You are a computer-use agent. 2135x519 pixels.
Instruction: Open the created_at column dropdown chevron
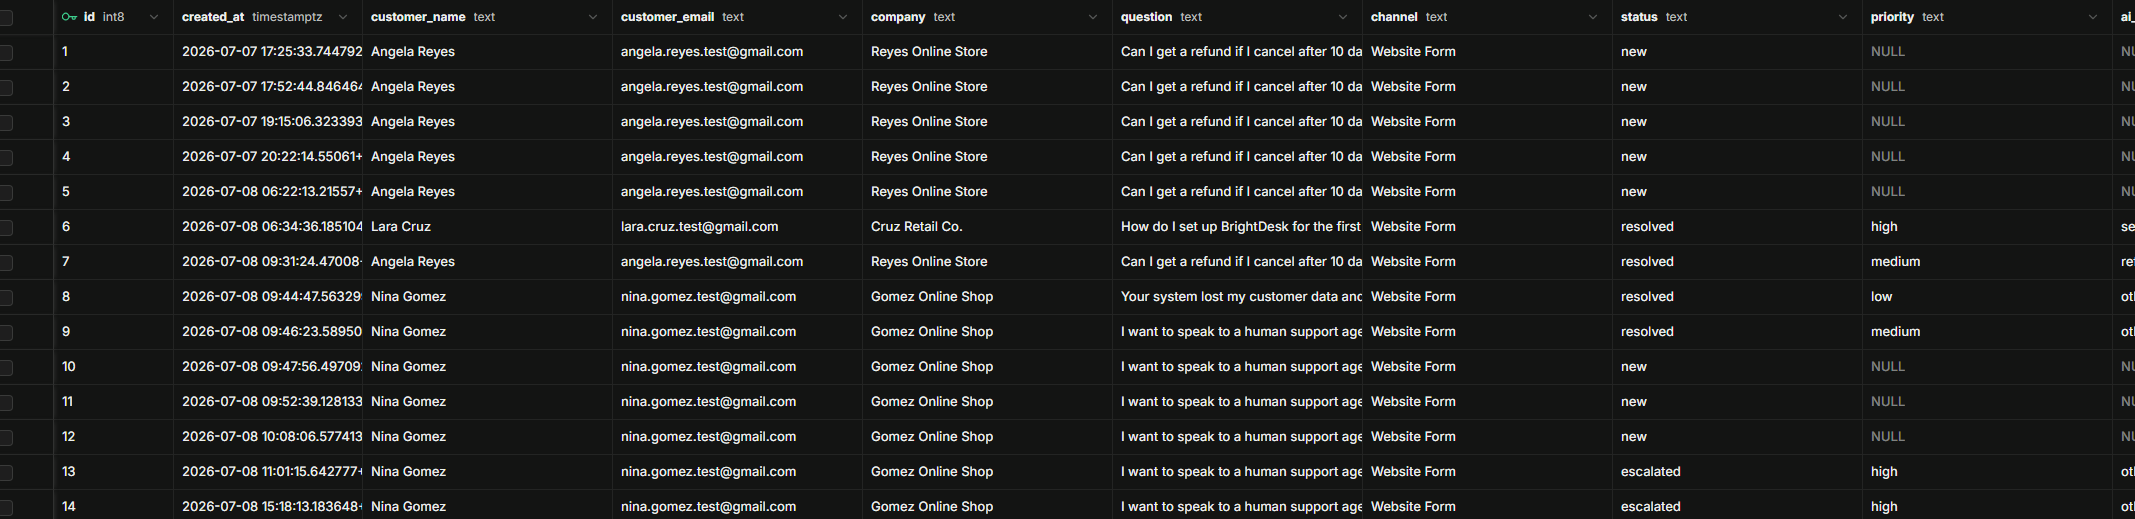coord(343,17)
